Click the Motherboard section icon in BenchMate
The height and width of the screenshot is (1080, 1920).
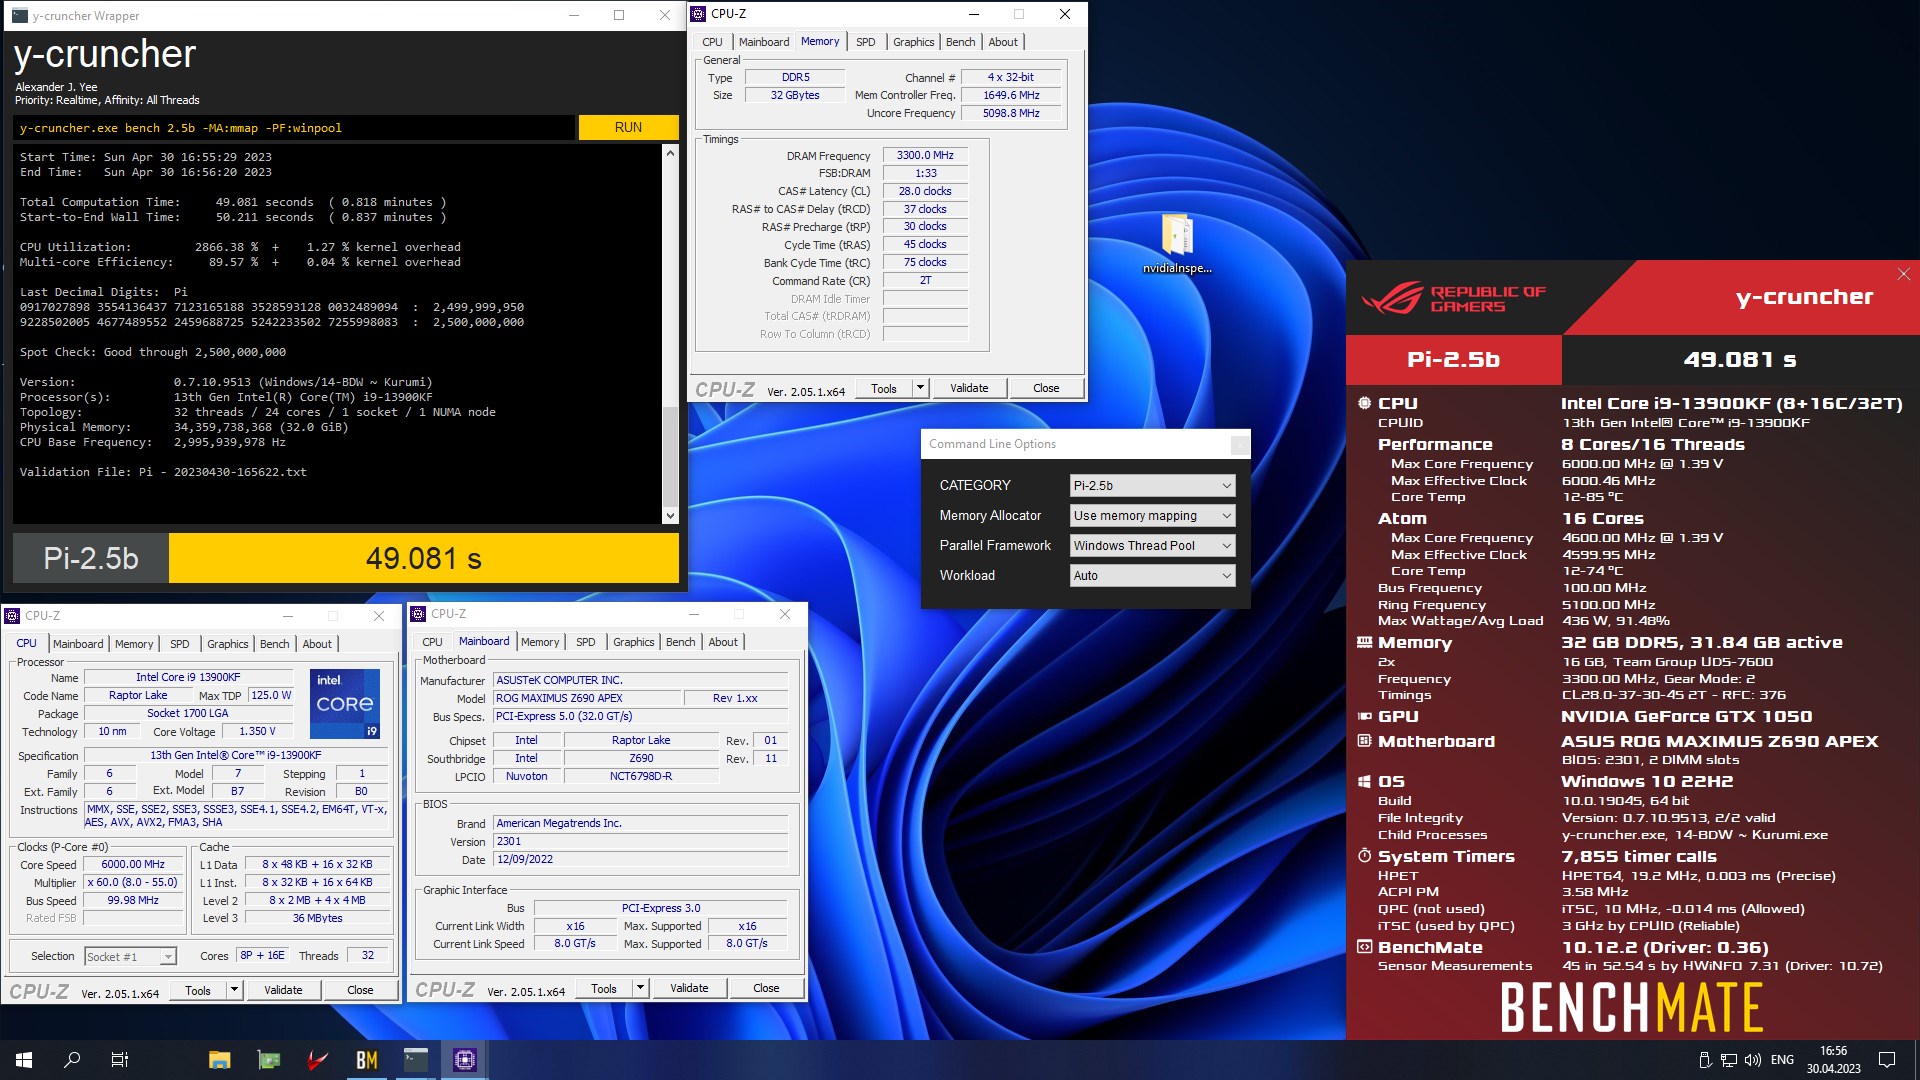(x=1364, y=741)
